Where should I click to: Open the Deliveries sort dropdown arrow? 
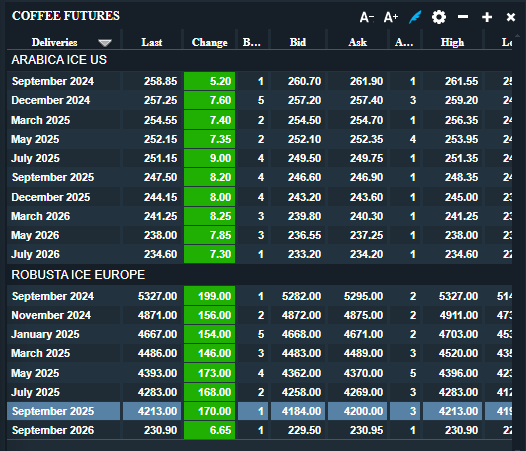coord(105,43)
